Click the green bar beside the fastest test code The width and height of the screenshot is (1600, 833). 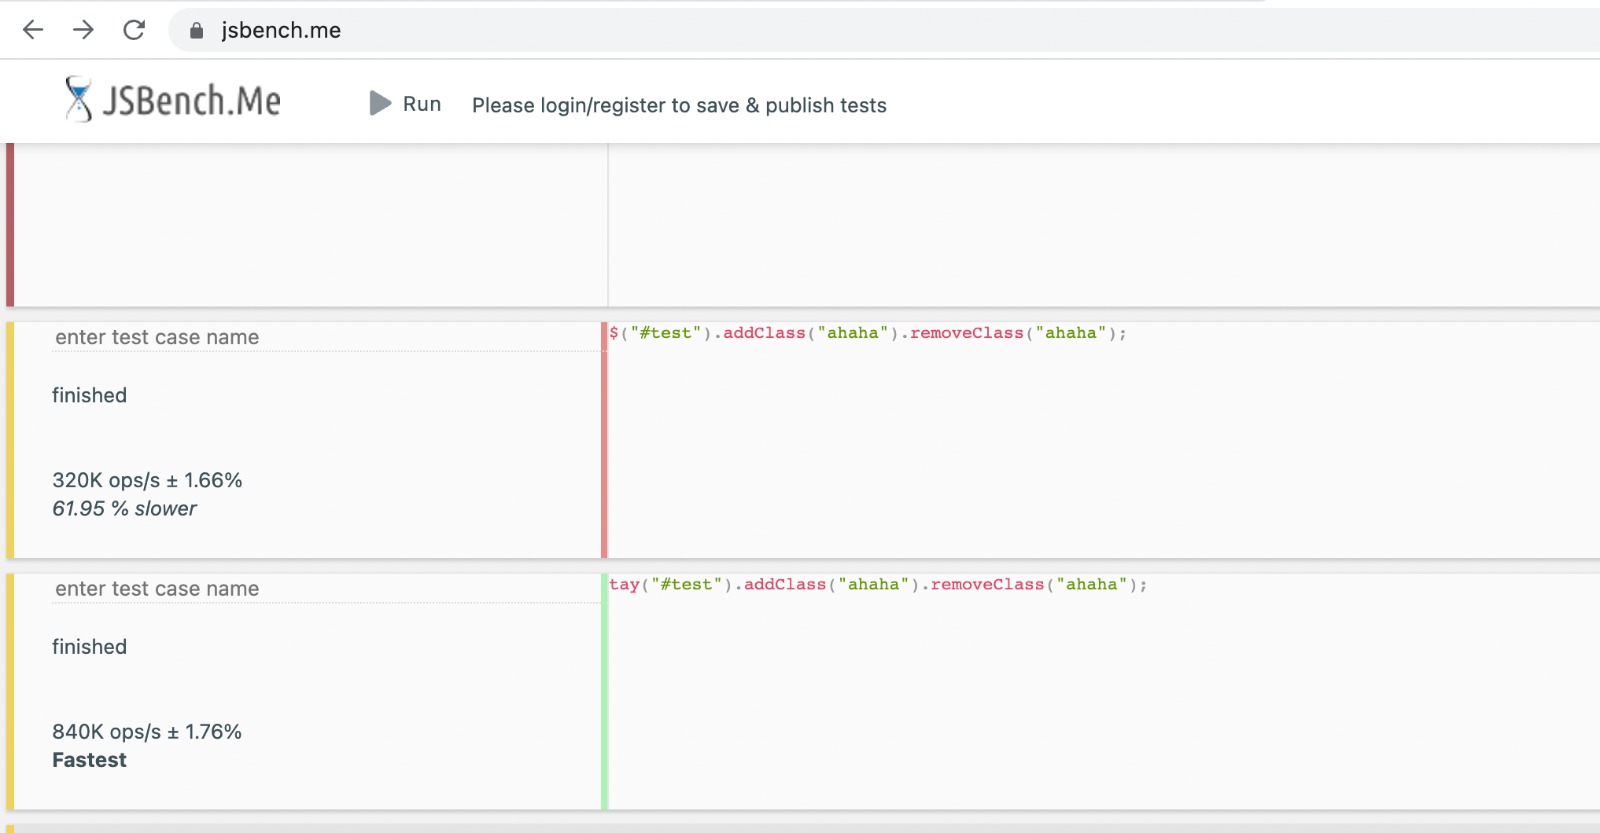tap(604, 700)
